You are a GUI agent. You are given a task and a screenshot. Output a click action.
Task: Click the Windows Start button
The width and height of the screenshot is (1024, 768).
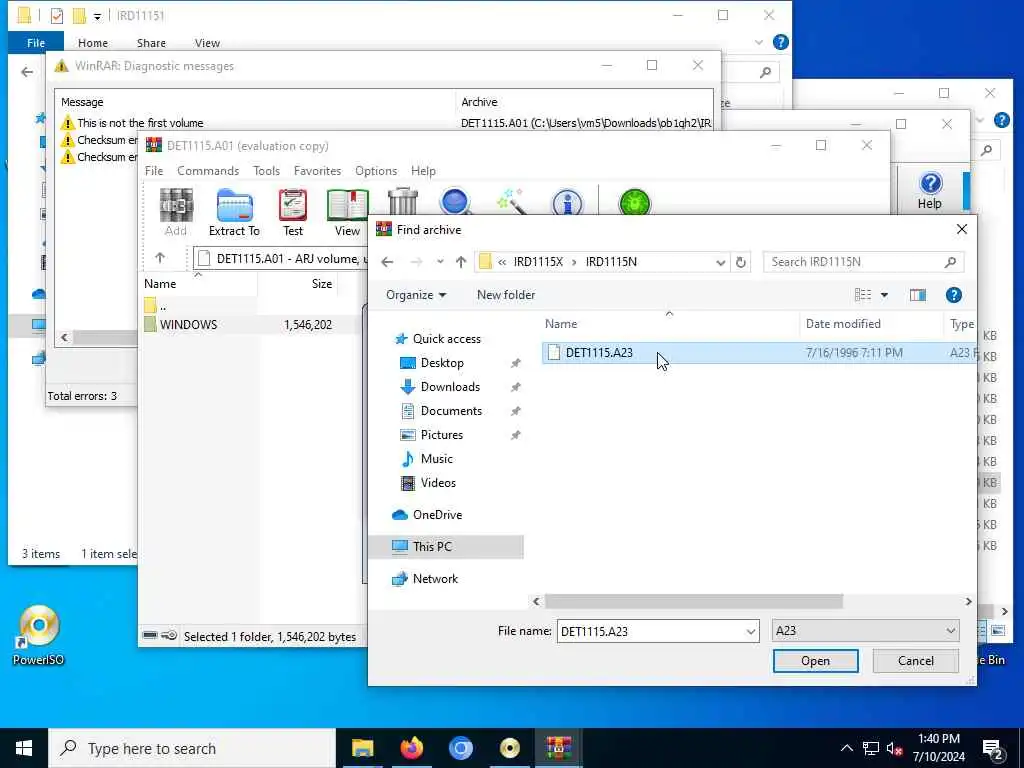(x=24, y=748)
